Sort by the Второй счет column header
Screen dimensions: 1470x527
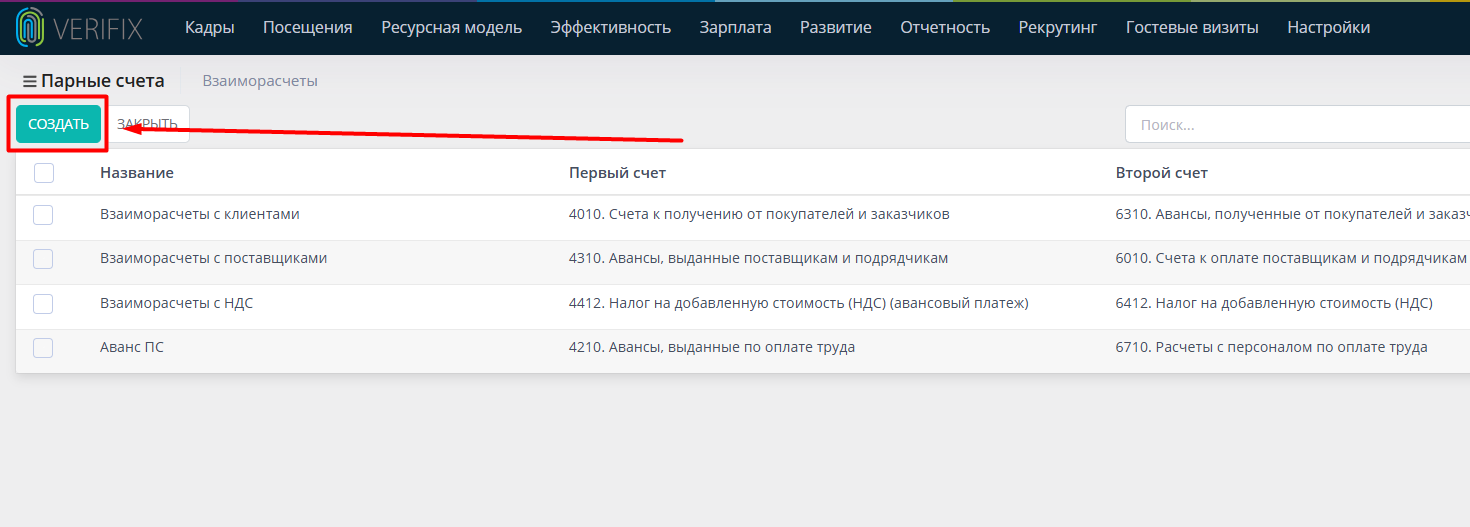click(x=1162, y=173)
